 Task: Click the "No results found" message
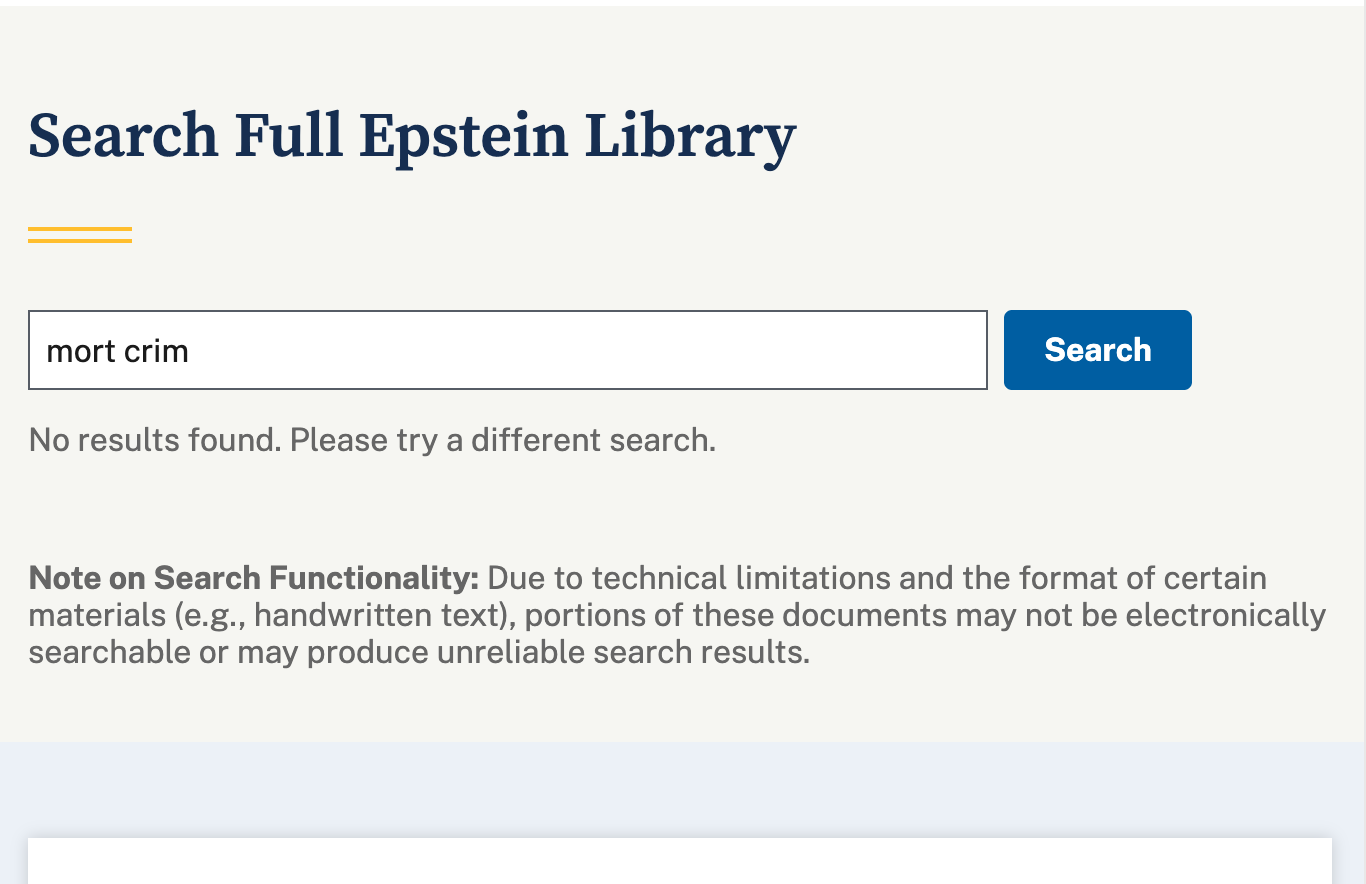pyautogui.click(x=155, y=440)
